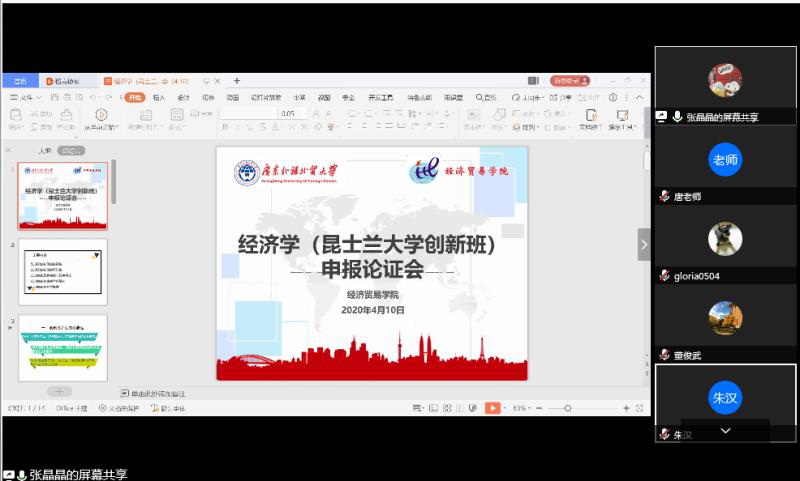Click 唐老师 muted microphone icon
The height and width of the screenshot is (481, 800).
[664, 197]
